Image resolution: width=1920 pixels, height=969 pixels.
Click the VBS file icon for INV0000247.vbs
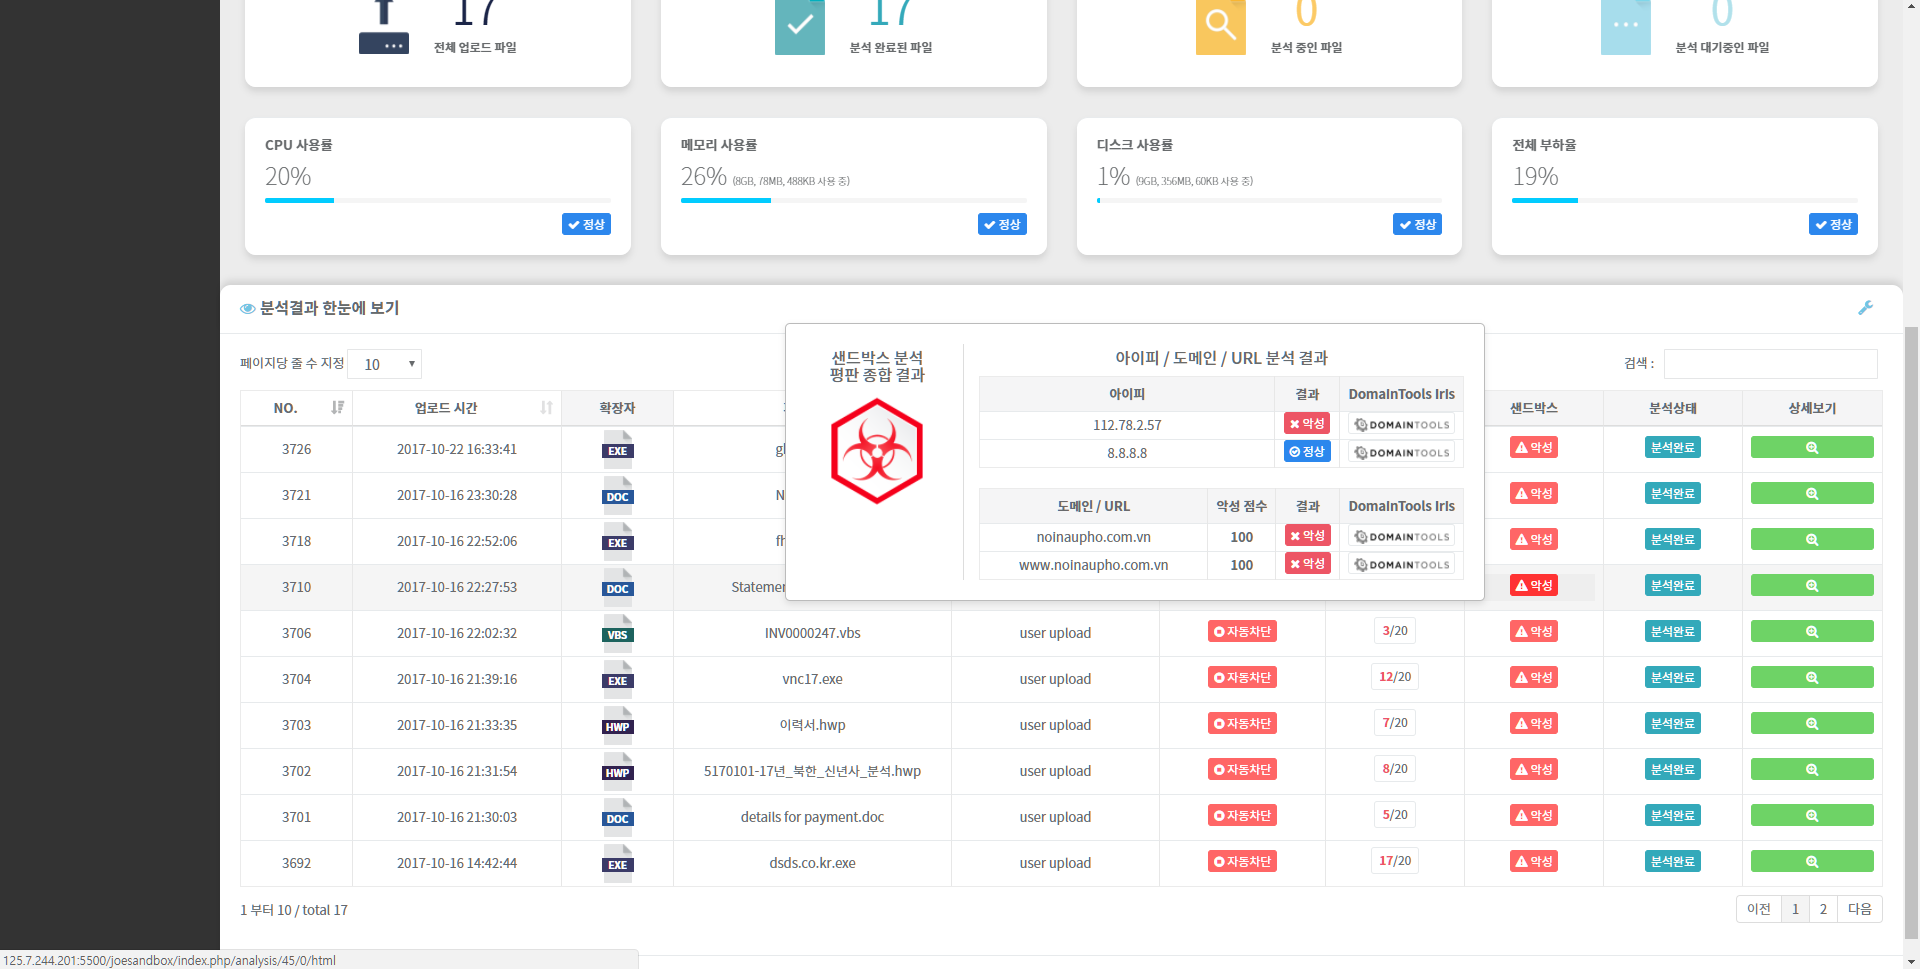tap(617, 633)
